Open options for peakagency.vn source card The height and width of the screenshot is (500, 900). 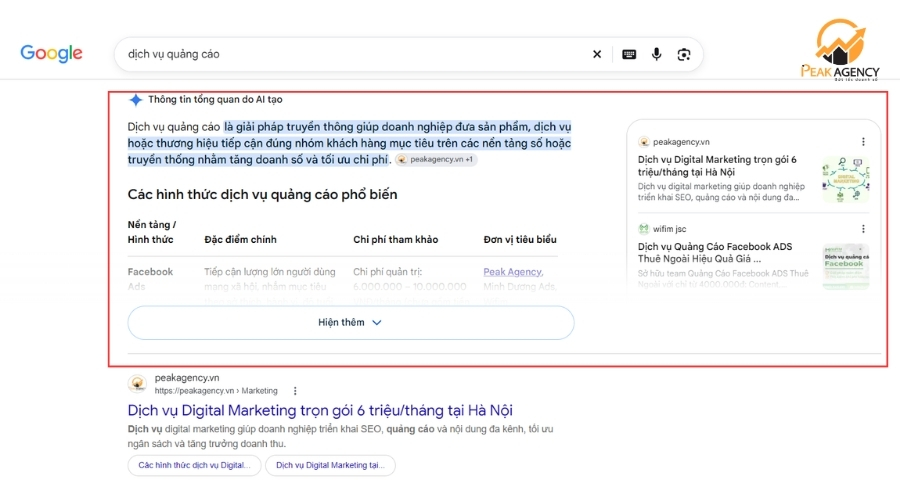[863, 142]
